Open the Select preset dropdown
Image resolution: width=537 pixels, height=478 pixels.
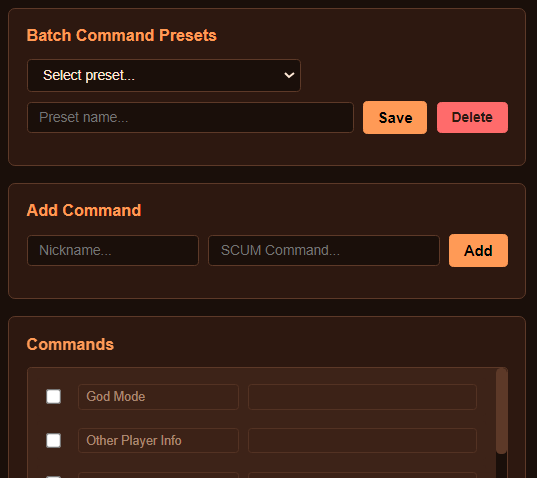164,75
